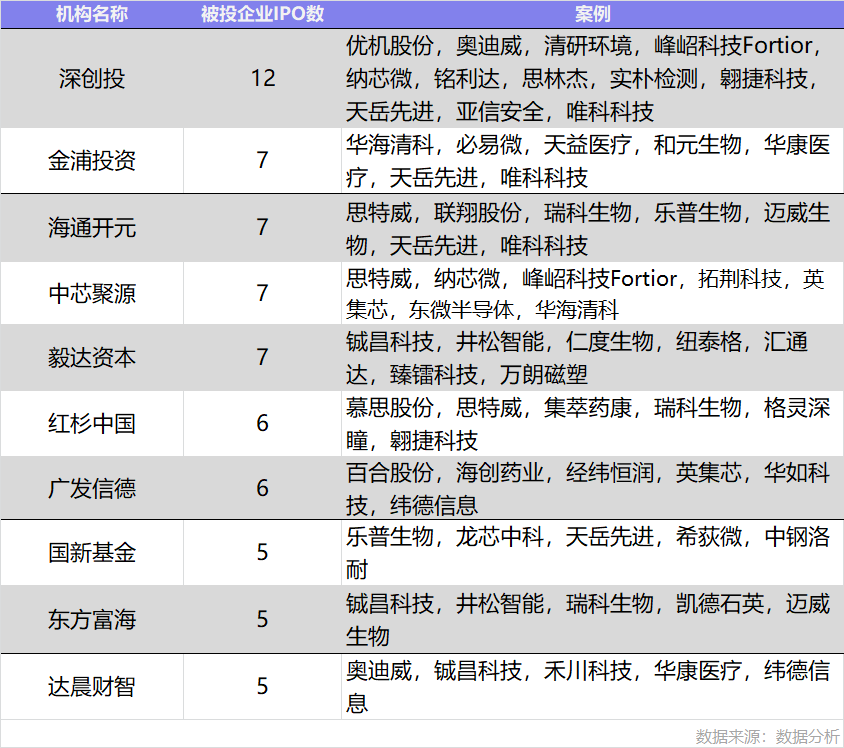Click the IPO count for 金浦投资

click(x=262, y=160)
